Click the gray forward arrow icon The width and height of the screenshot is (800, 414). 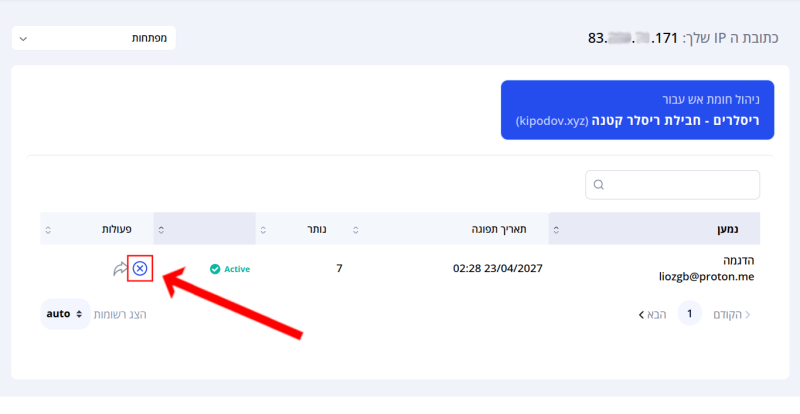point(120,269)
